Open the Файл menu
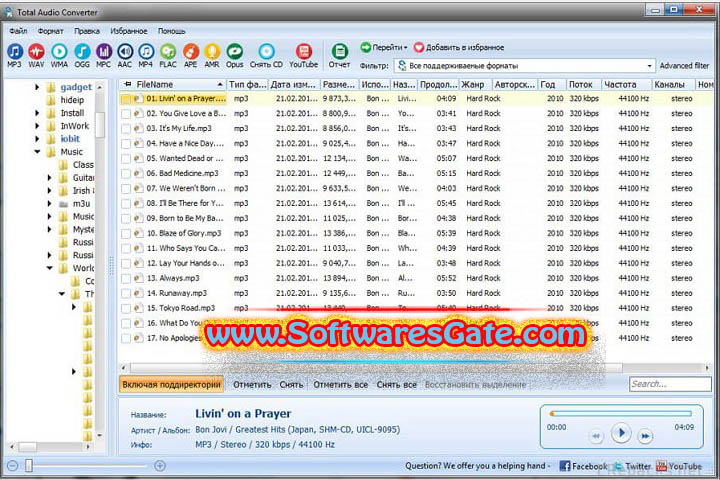The width and height of the screenshot is (720, 480). click(x=18, y=31)
